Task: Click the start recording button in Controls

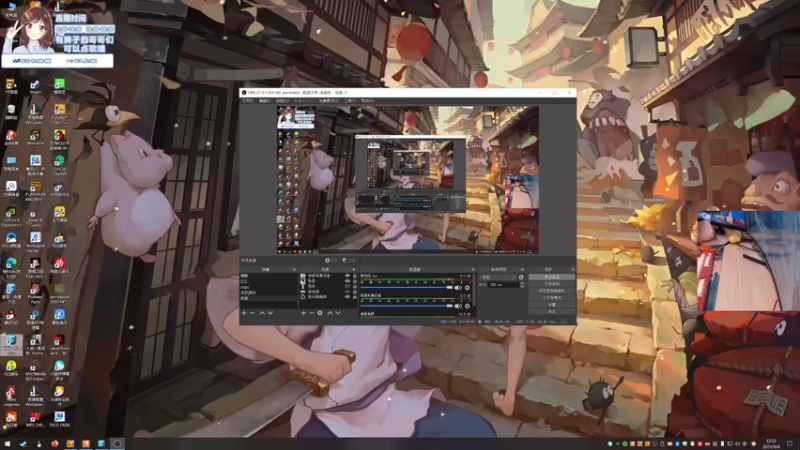Action: pos(552,284)
